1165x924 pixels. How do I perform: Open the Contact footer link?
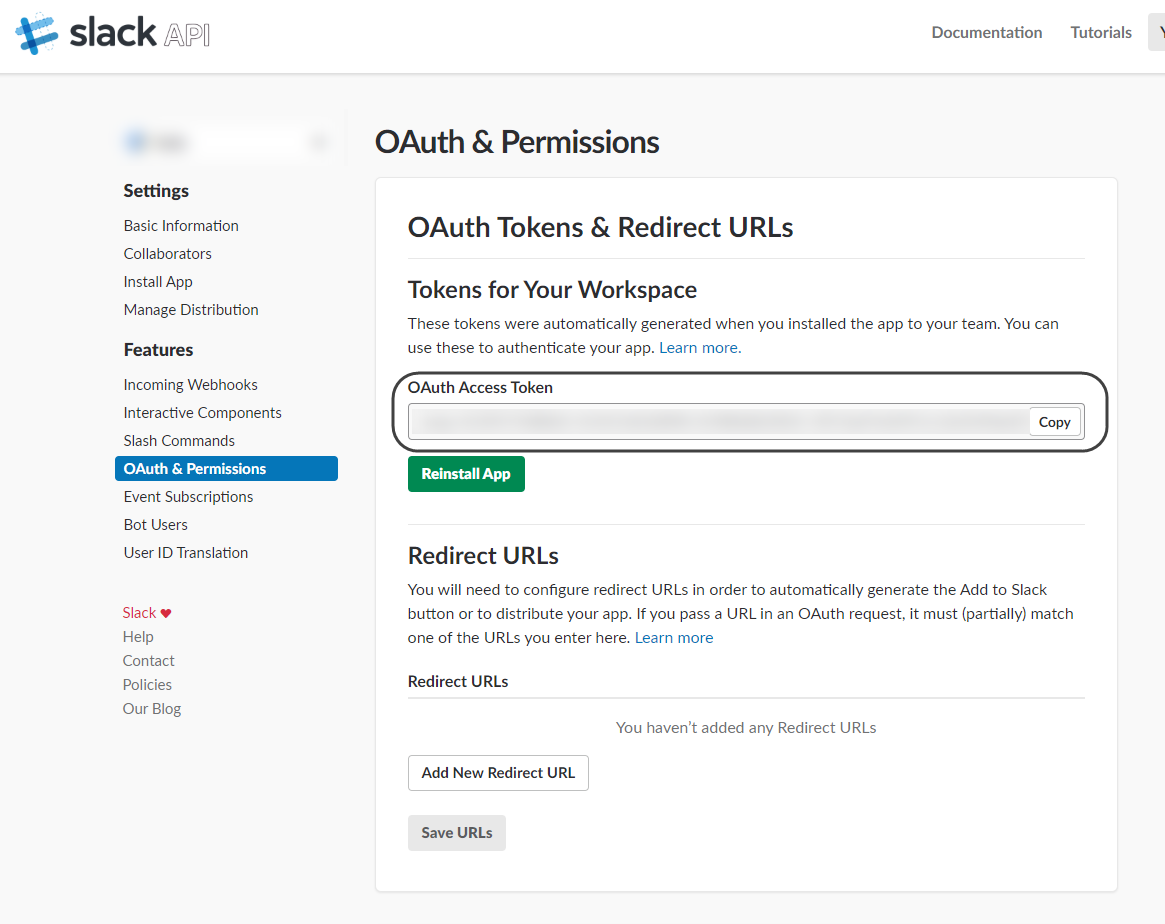(149, 661)
